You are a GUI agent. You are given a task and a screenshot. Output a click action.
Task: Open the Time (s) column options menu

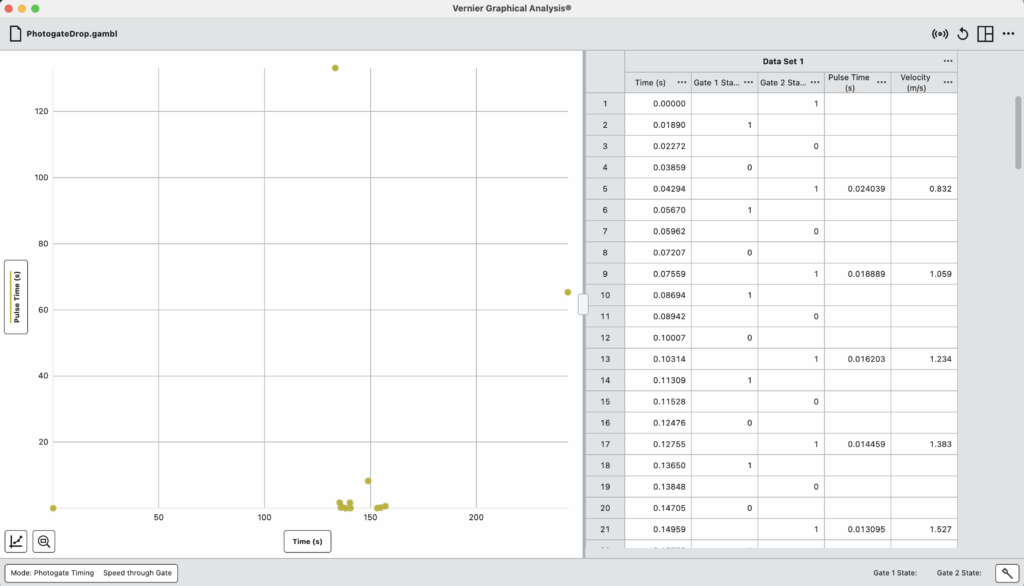pos(681,82)
